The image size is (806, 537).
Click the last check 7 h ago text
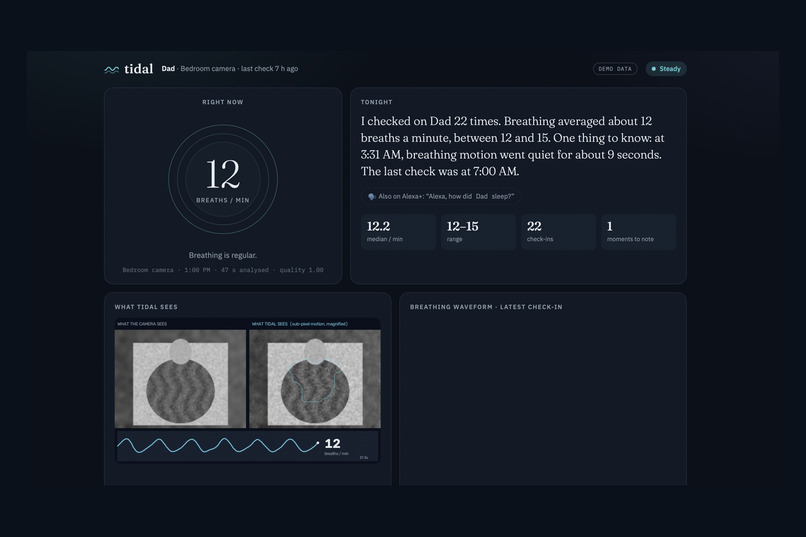(x=269, y=69)
